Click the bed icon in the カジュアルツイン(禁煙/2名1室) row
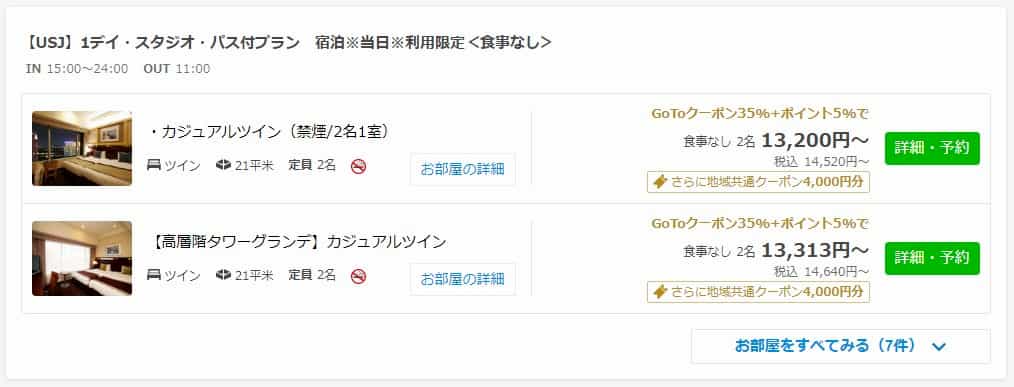Viewport: 1014px width, 387px height. pos(154,165)
